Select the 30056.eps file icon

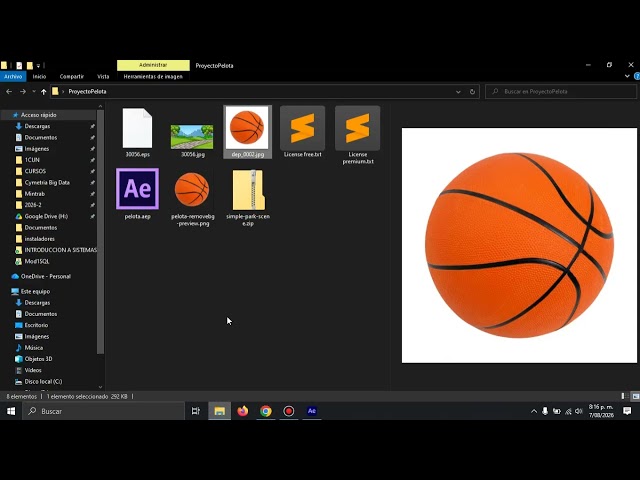[x=138, y=128]
